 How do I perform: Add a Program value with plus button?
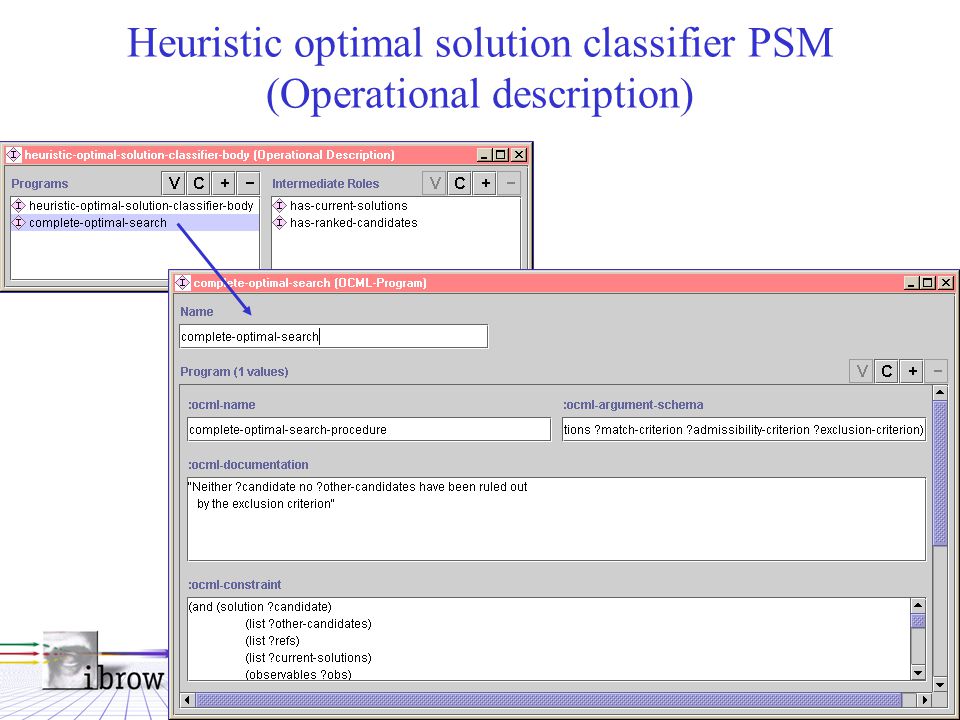click(x=912, y=371)
